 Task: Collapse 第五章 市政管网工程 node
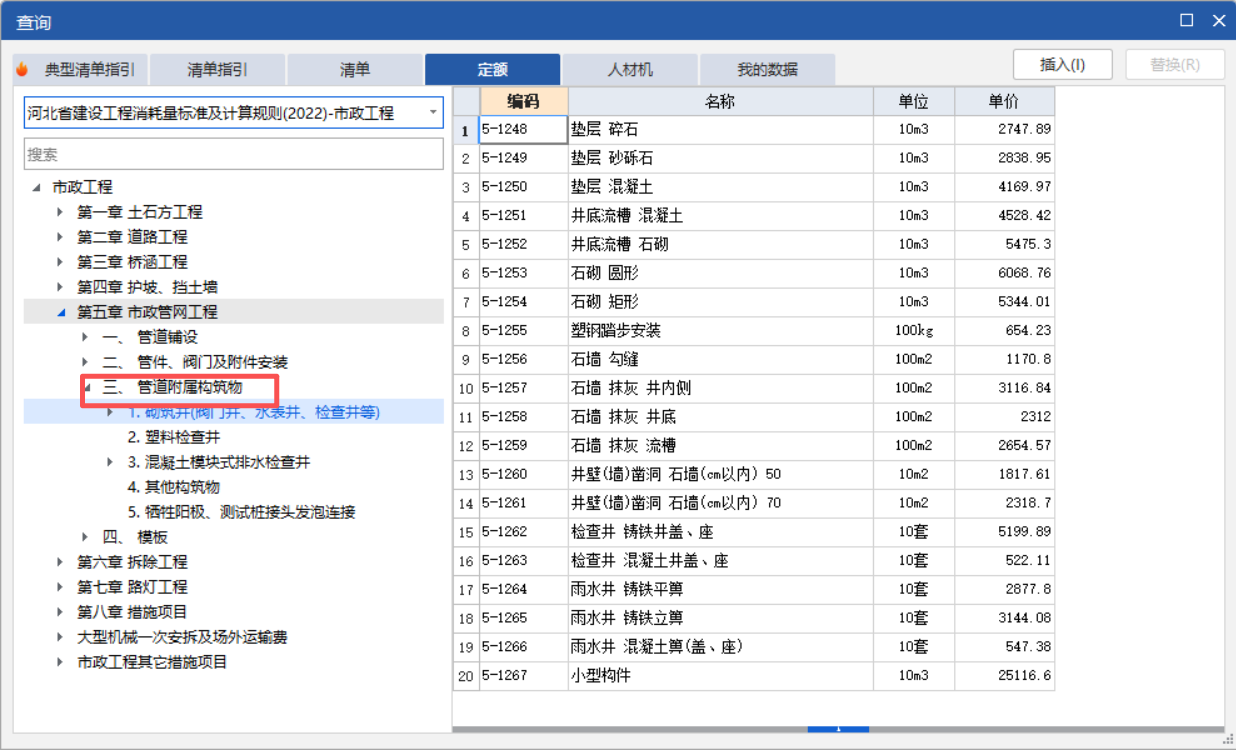(x=60, y=312)
